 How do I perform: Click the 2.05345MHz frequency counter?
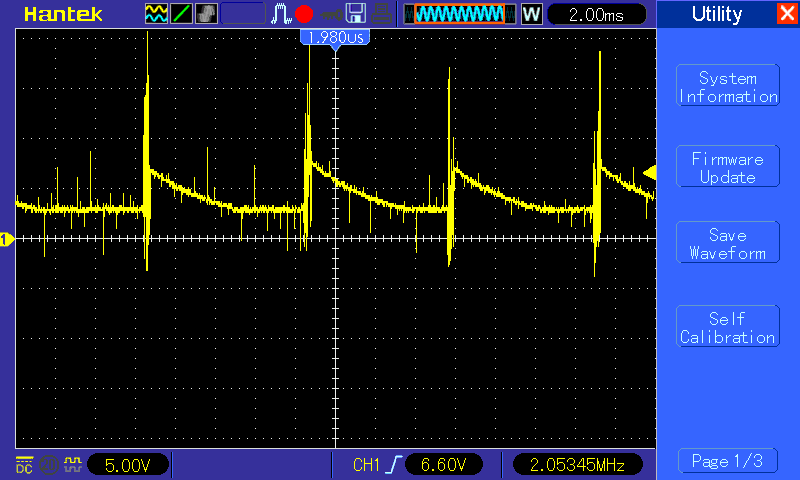[577, 465]
